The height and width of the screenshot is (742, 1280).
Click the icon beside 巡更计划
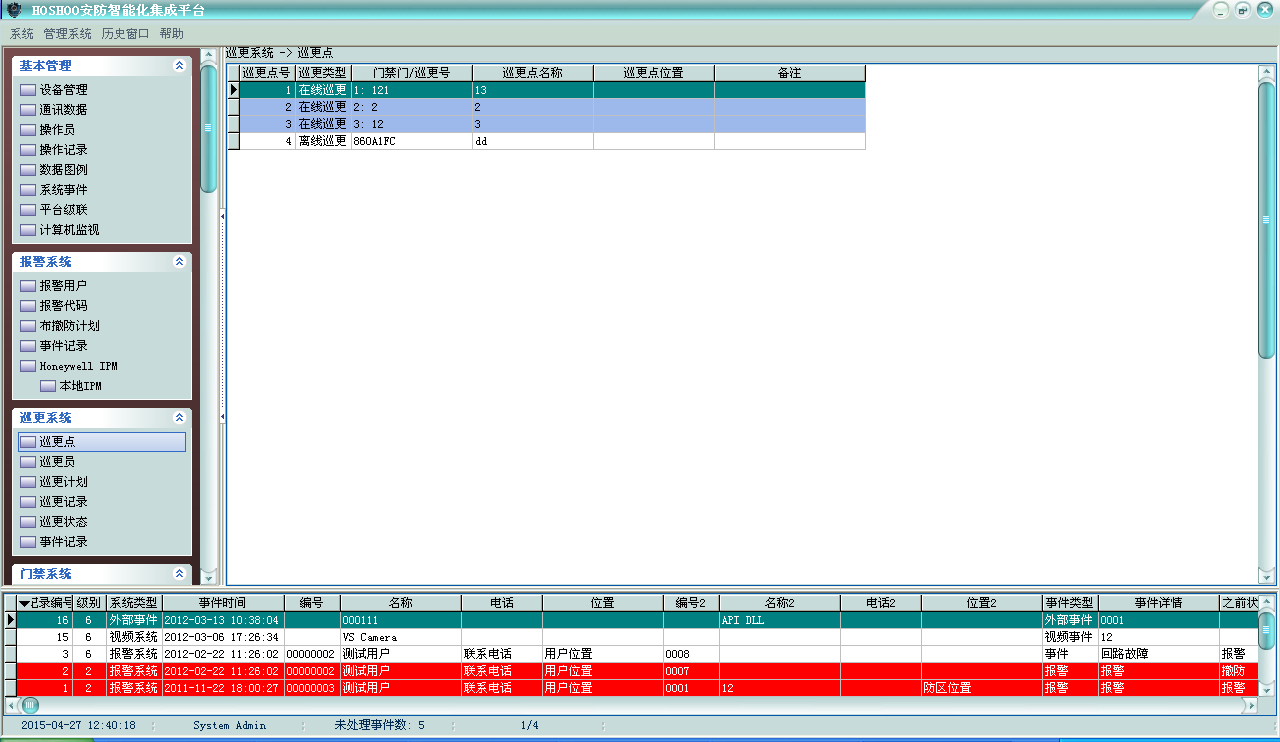click(28, 482)
